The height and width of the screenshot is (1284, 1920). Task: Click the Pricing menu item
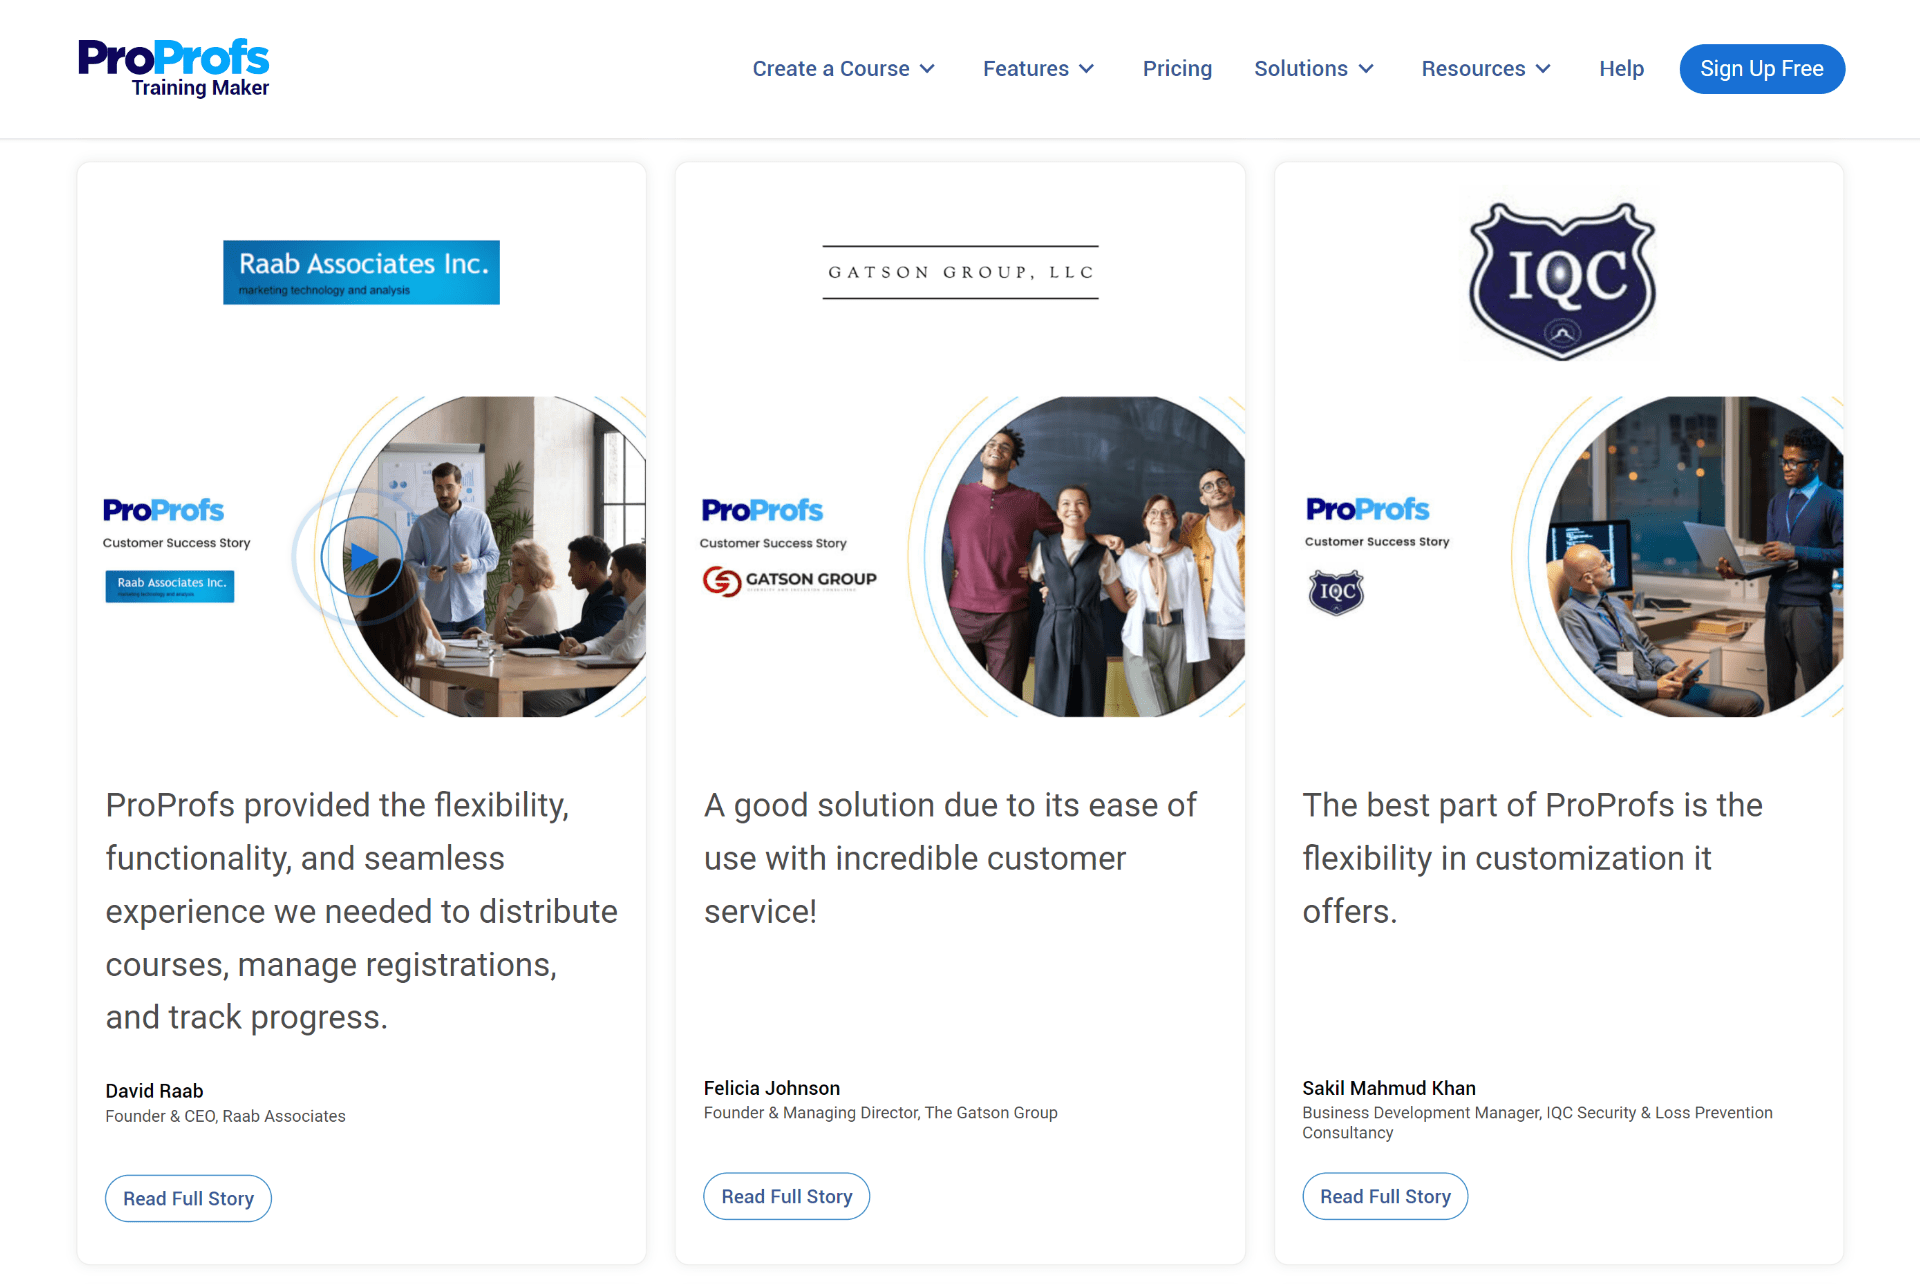[1176, 67]
